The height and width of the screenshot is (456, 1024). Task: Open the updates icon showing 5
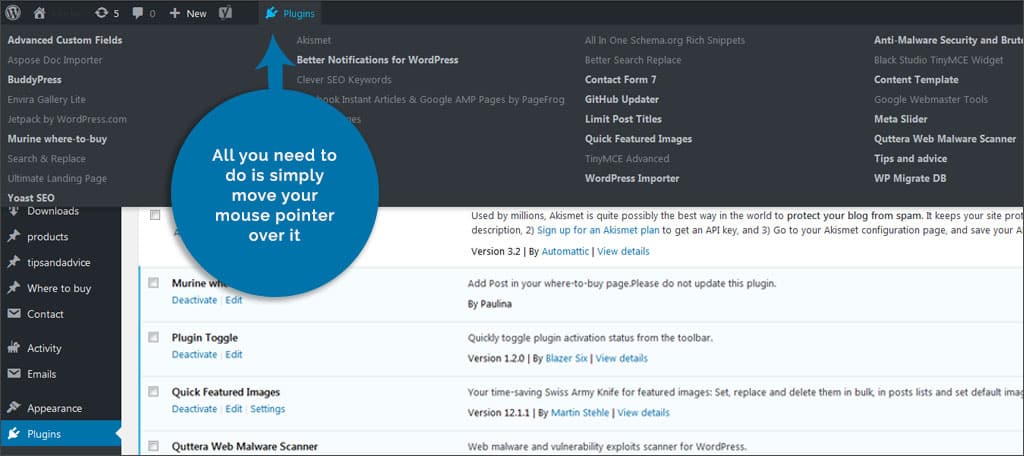click(x=106, y=13)
